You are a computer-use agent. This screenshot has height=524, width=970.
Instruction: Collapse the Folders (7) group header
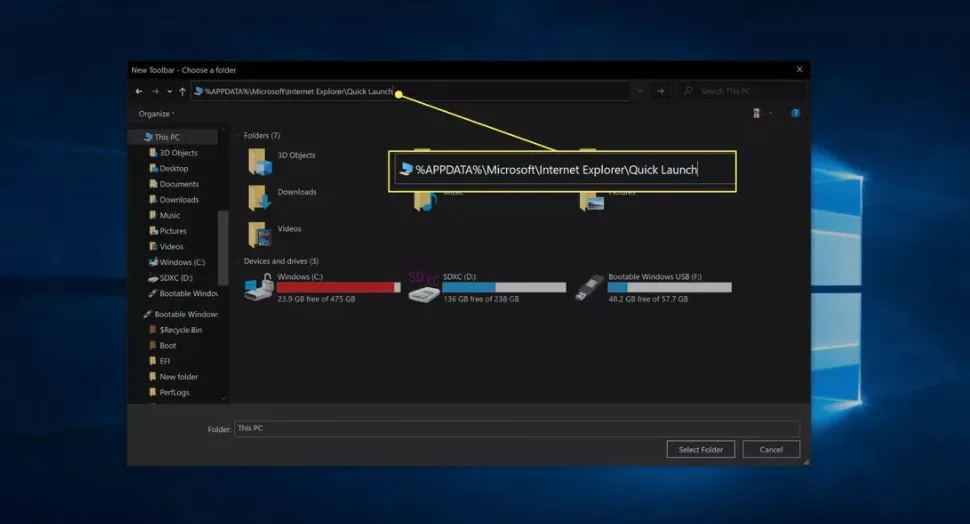(x=262, y=135)
